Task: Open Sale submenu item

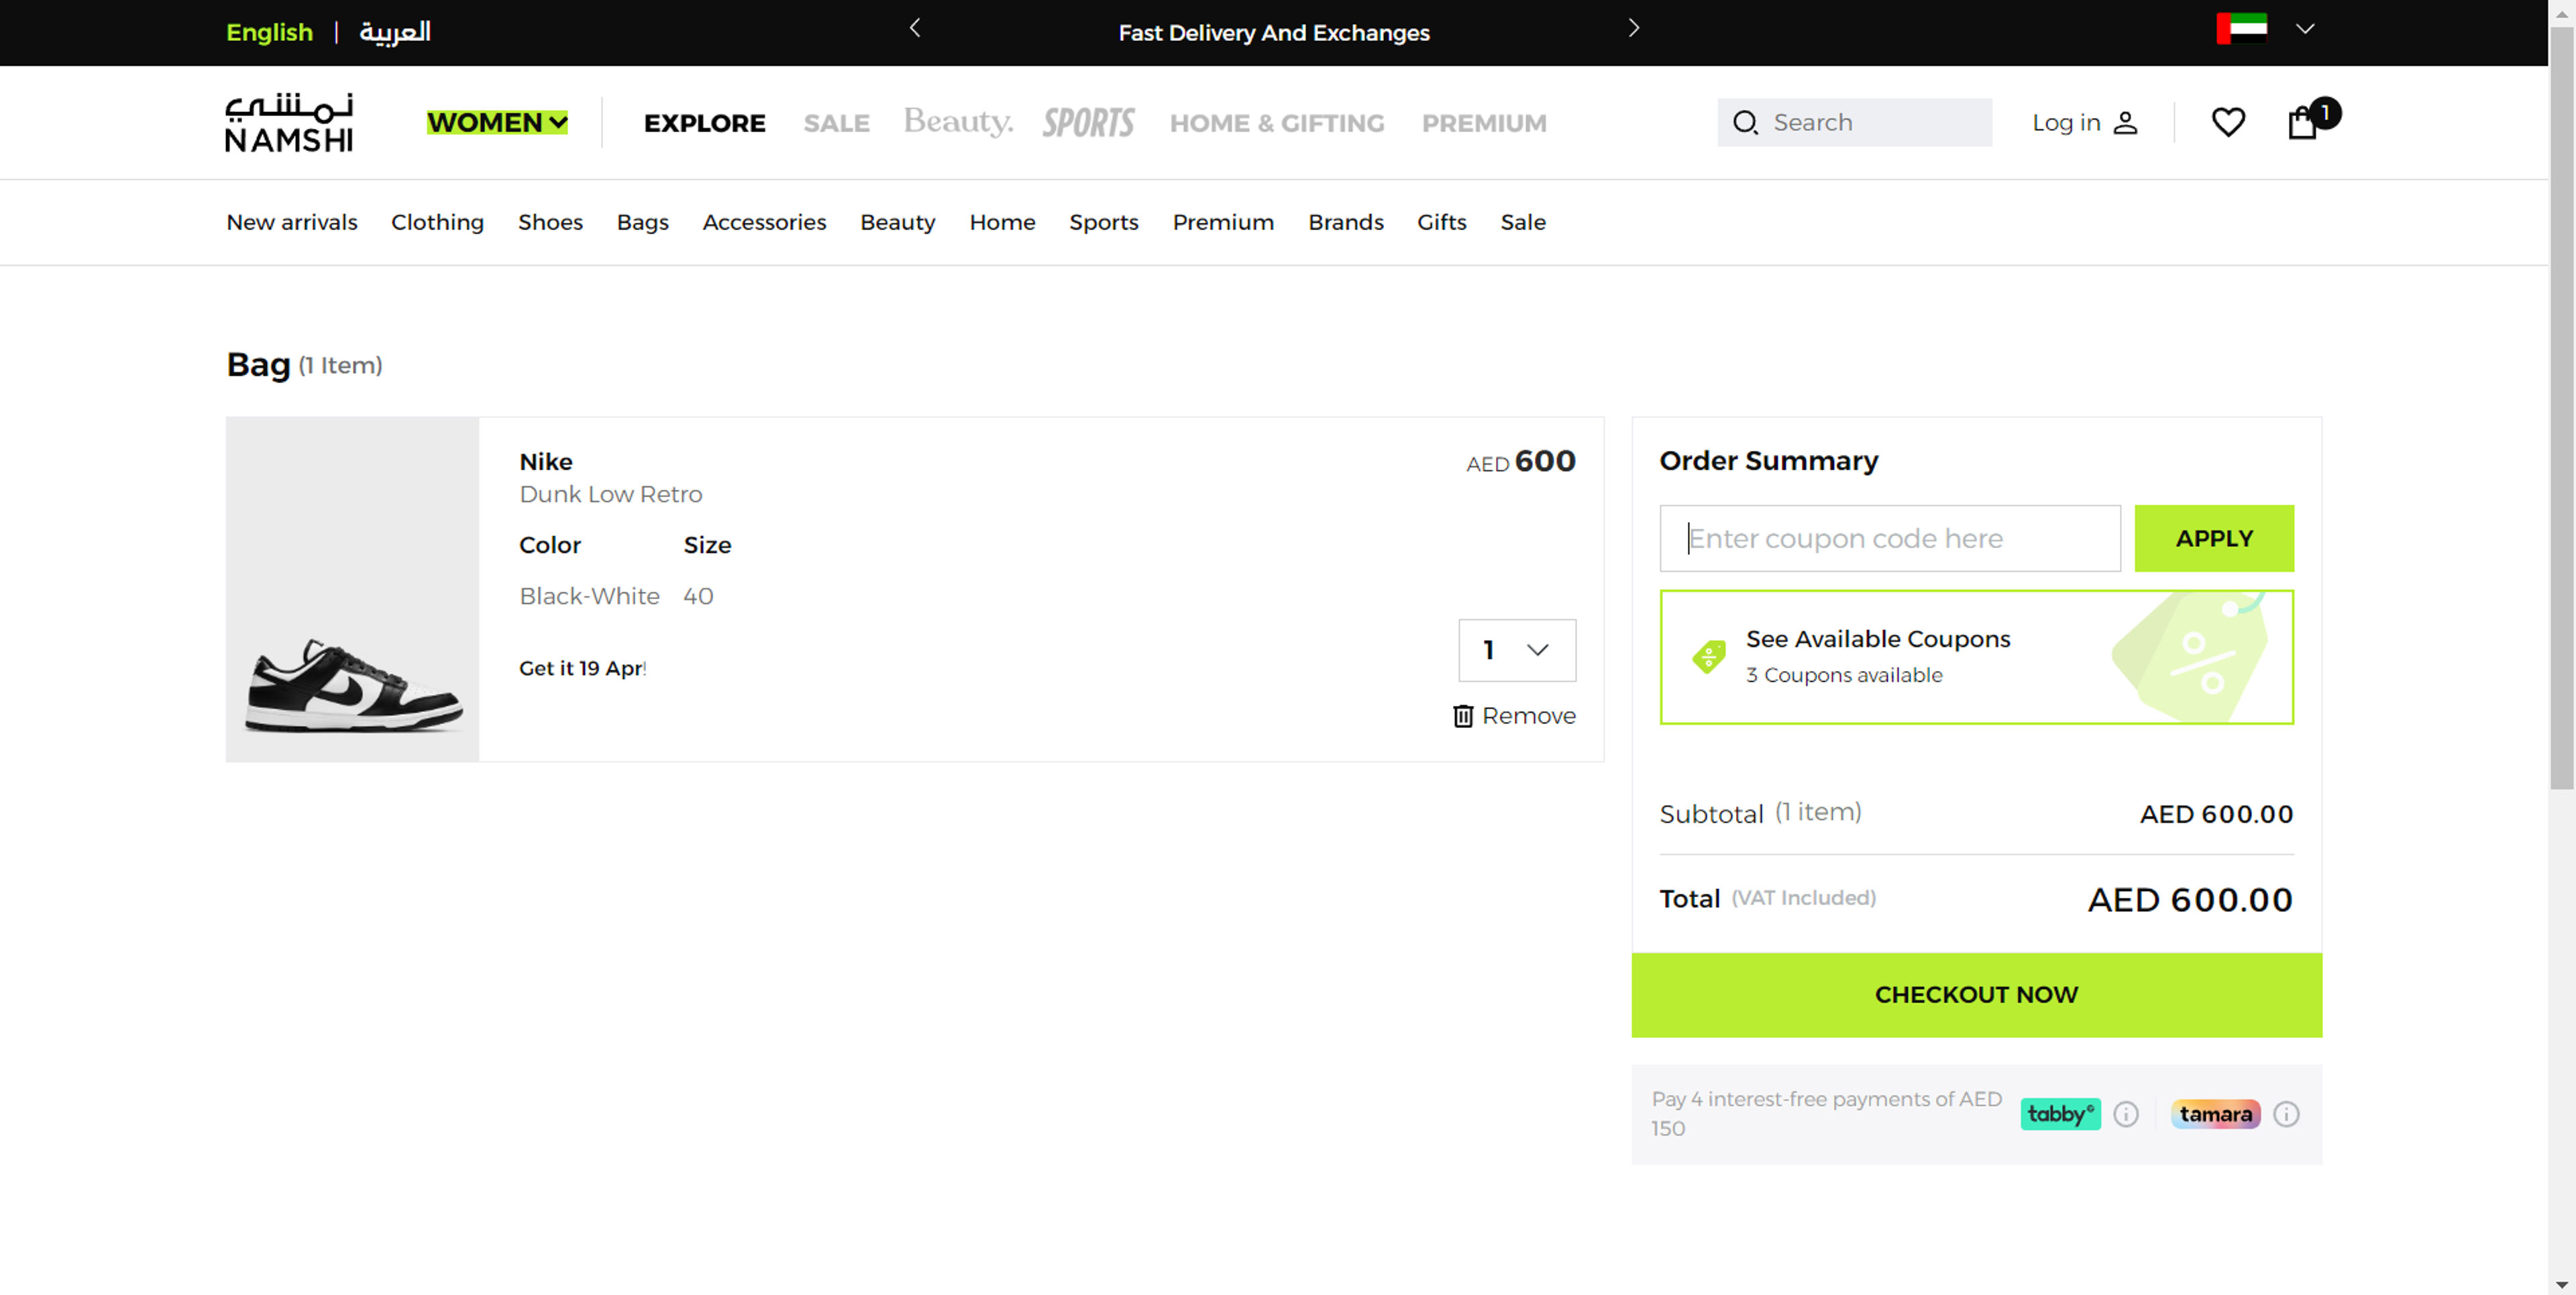Action: 1522,222
